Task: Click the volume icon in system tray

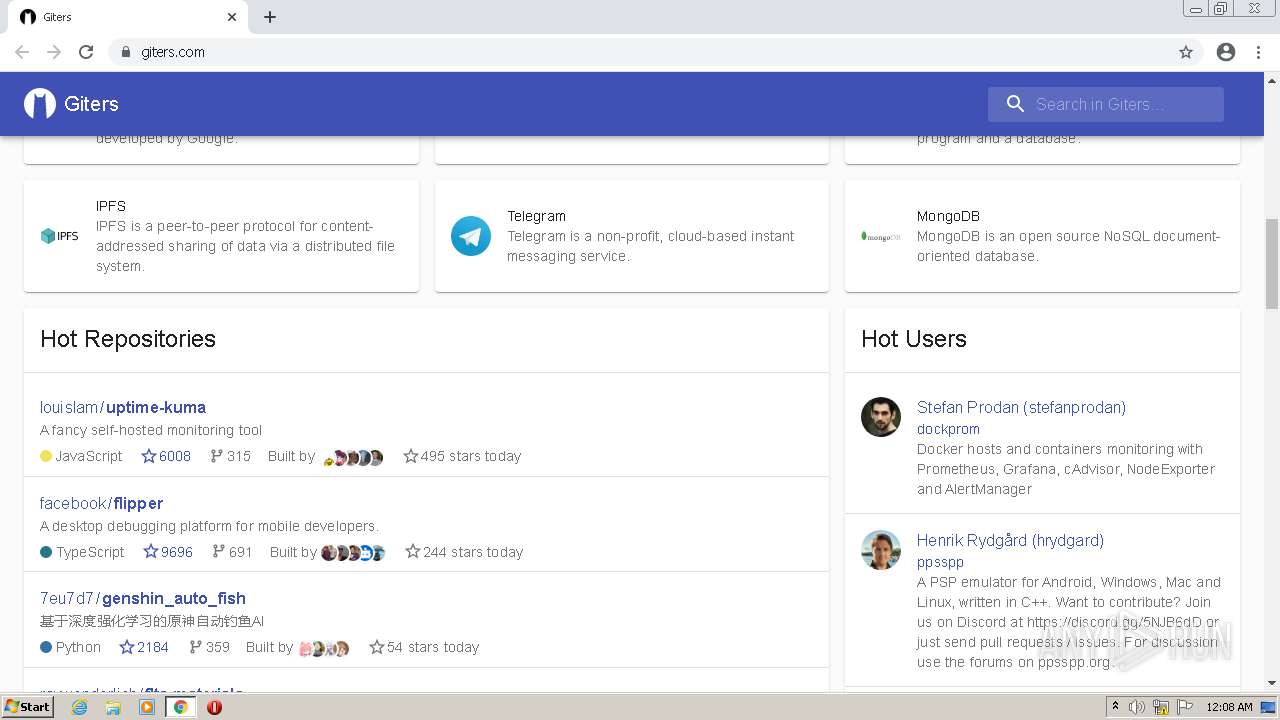Action: click(1137, 707)
